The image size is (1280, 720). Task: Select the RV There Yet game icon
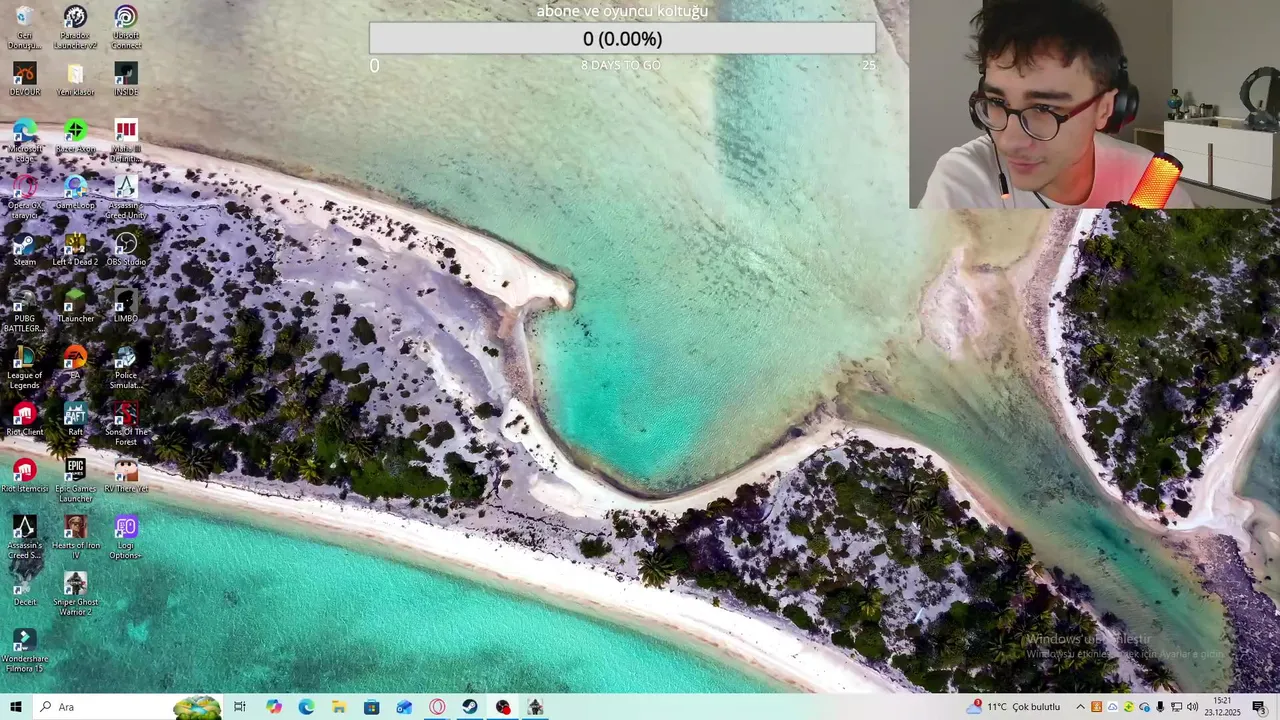pyautogui.click(x=125, y=476)
